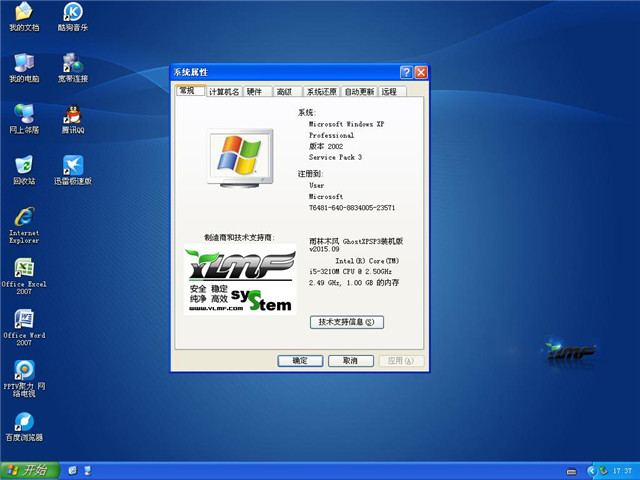
Task: Open 酷狗音乐 desktop shortcut
Action: 73,16
